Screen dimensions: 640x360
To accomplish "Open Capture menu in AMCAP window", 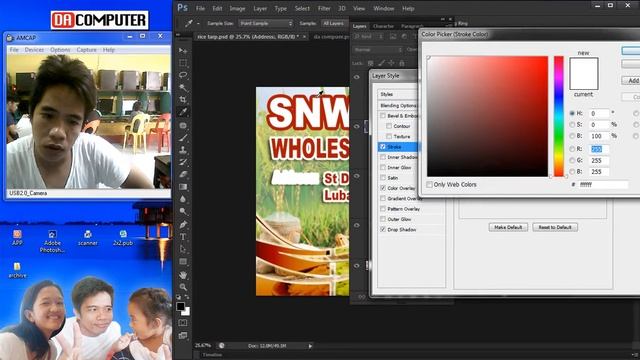I will tap(87, 50).
